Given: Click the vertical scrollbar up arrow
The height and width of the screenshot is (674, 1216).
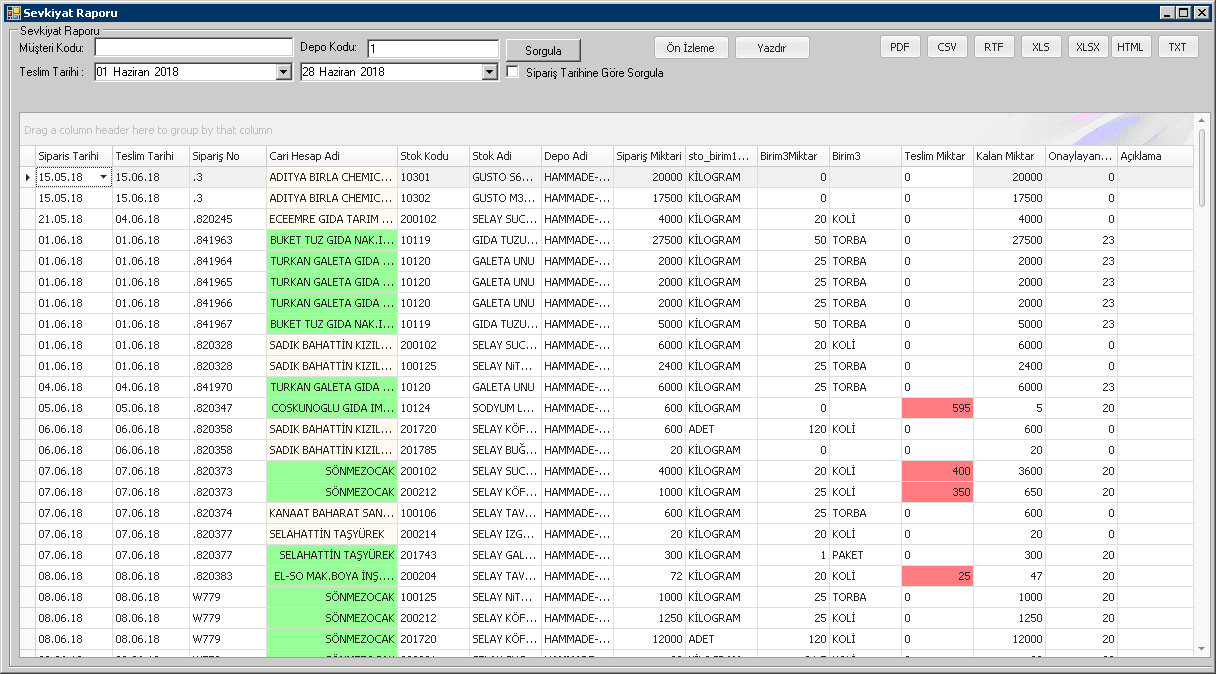Looking at the screenshot, I should coord(1202,122).
